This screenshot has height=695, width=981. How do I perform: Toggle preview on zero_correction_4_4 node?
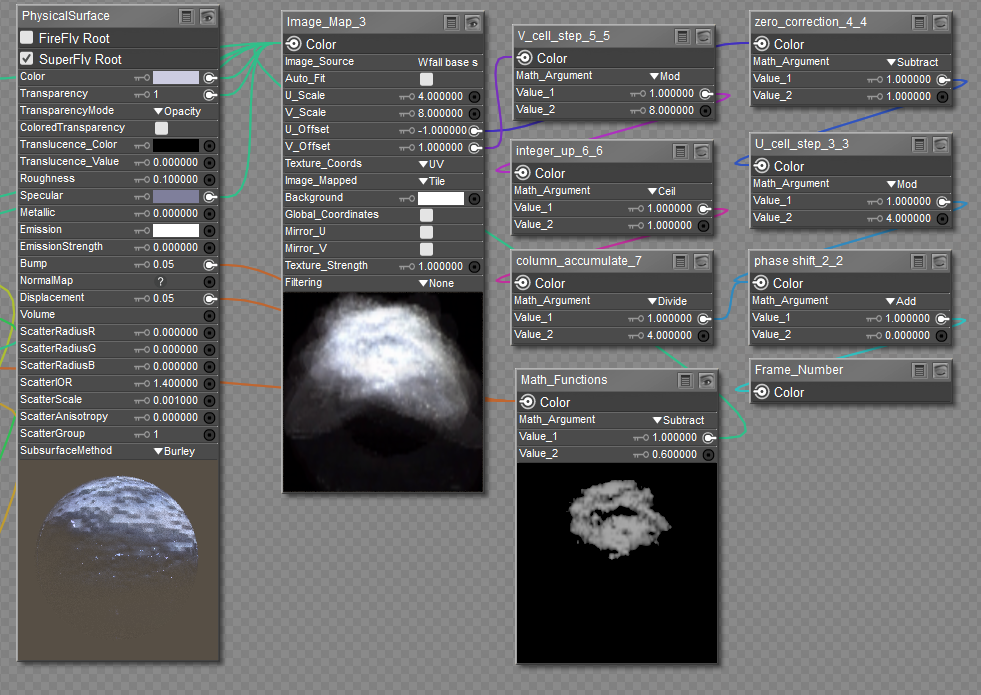coord(941,23)
